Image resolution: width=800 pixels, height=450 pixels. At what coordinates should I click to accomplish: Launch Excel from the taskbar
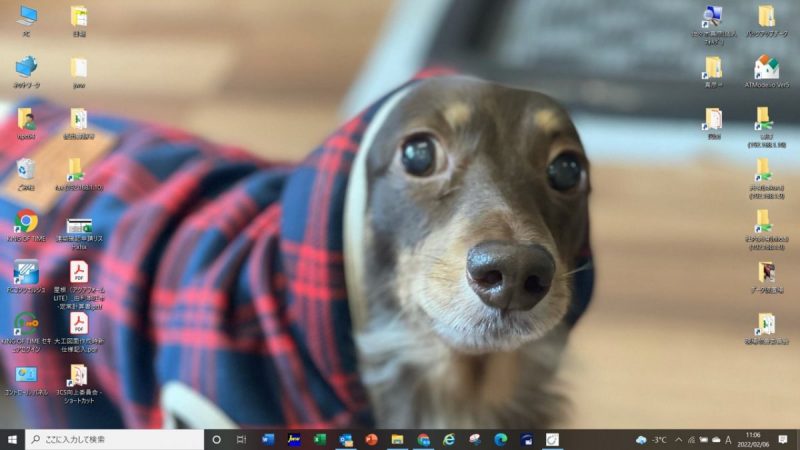click(320, 439)
